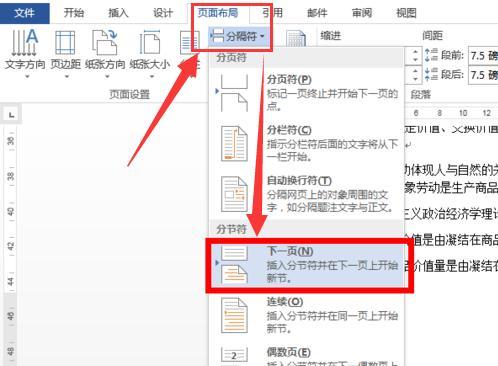
Task: Switch to the 插入 ribbon tab
Action: click(118, 13)
